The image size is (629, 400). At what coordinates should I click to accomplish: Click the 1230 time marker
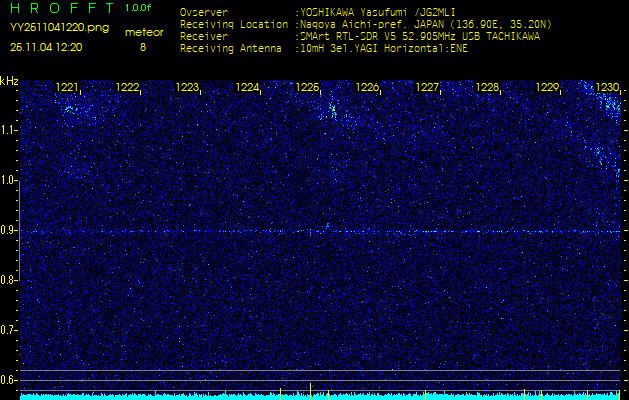click(607, 88)
